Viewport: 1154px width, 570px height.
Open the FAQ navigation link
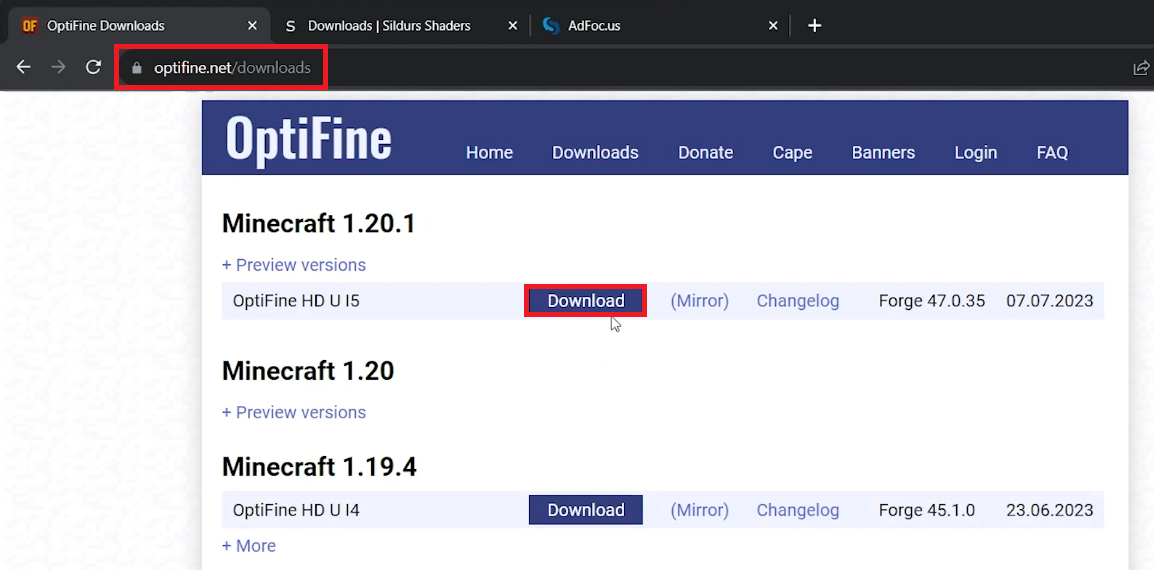coord(1052,152)
